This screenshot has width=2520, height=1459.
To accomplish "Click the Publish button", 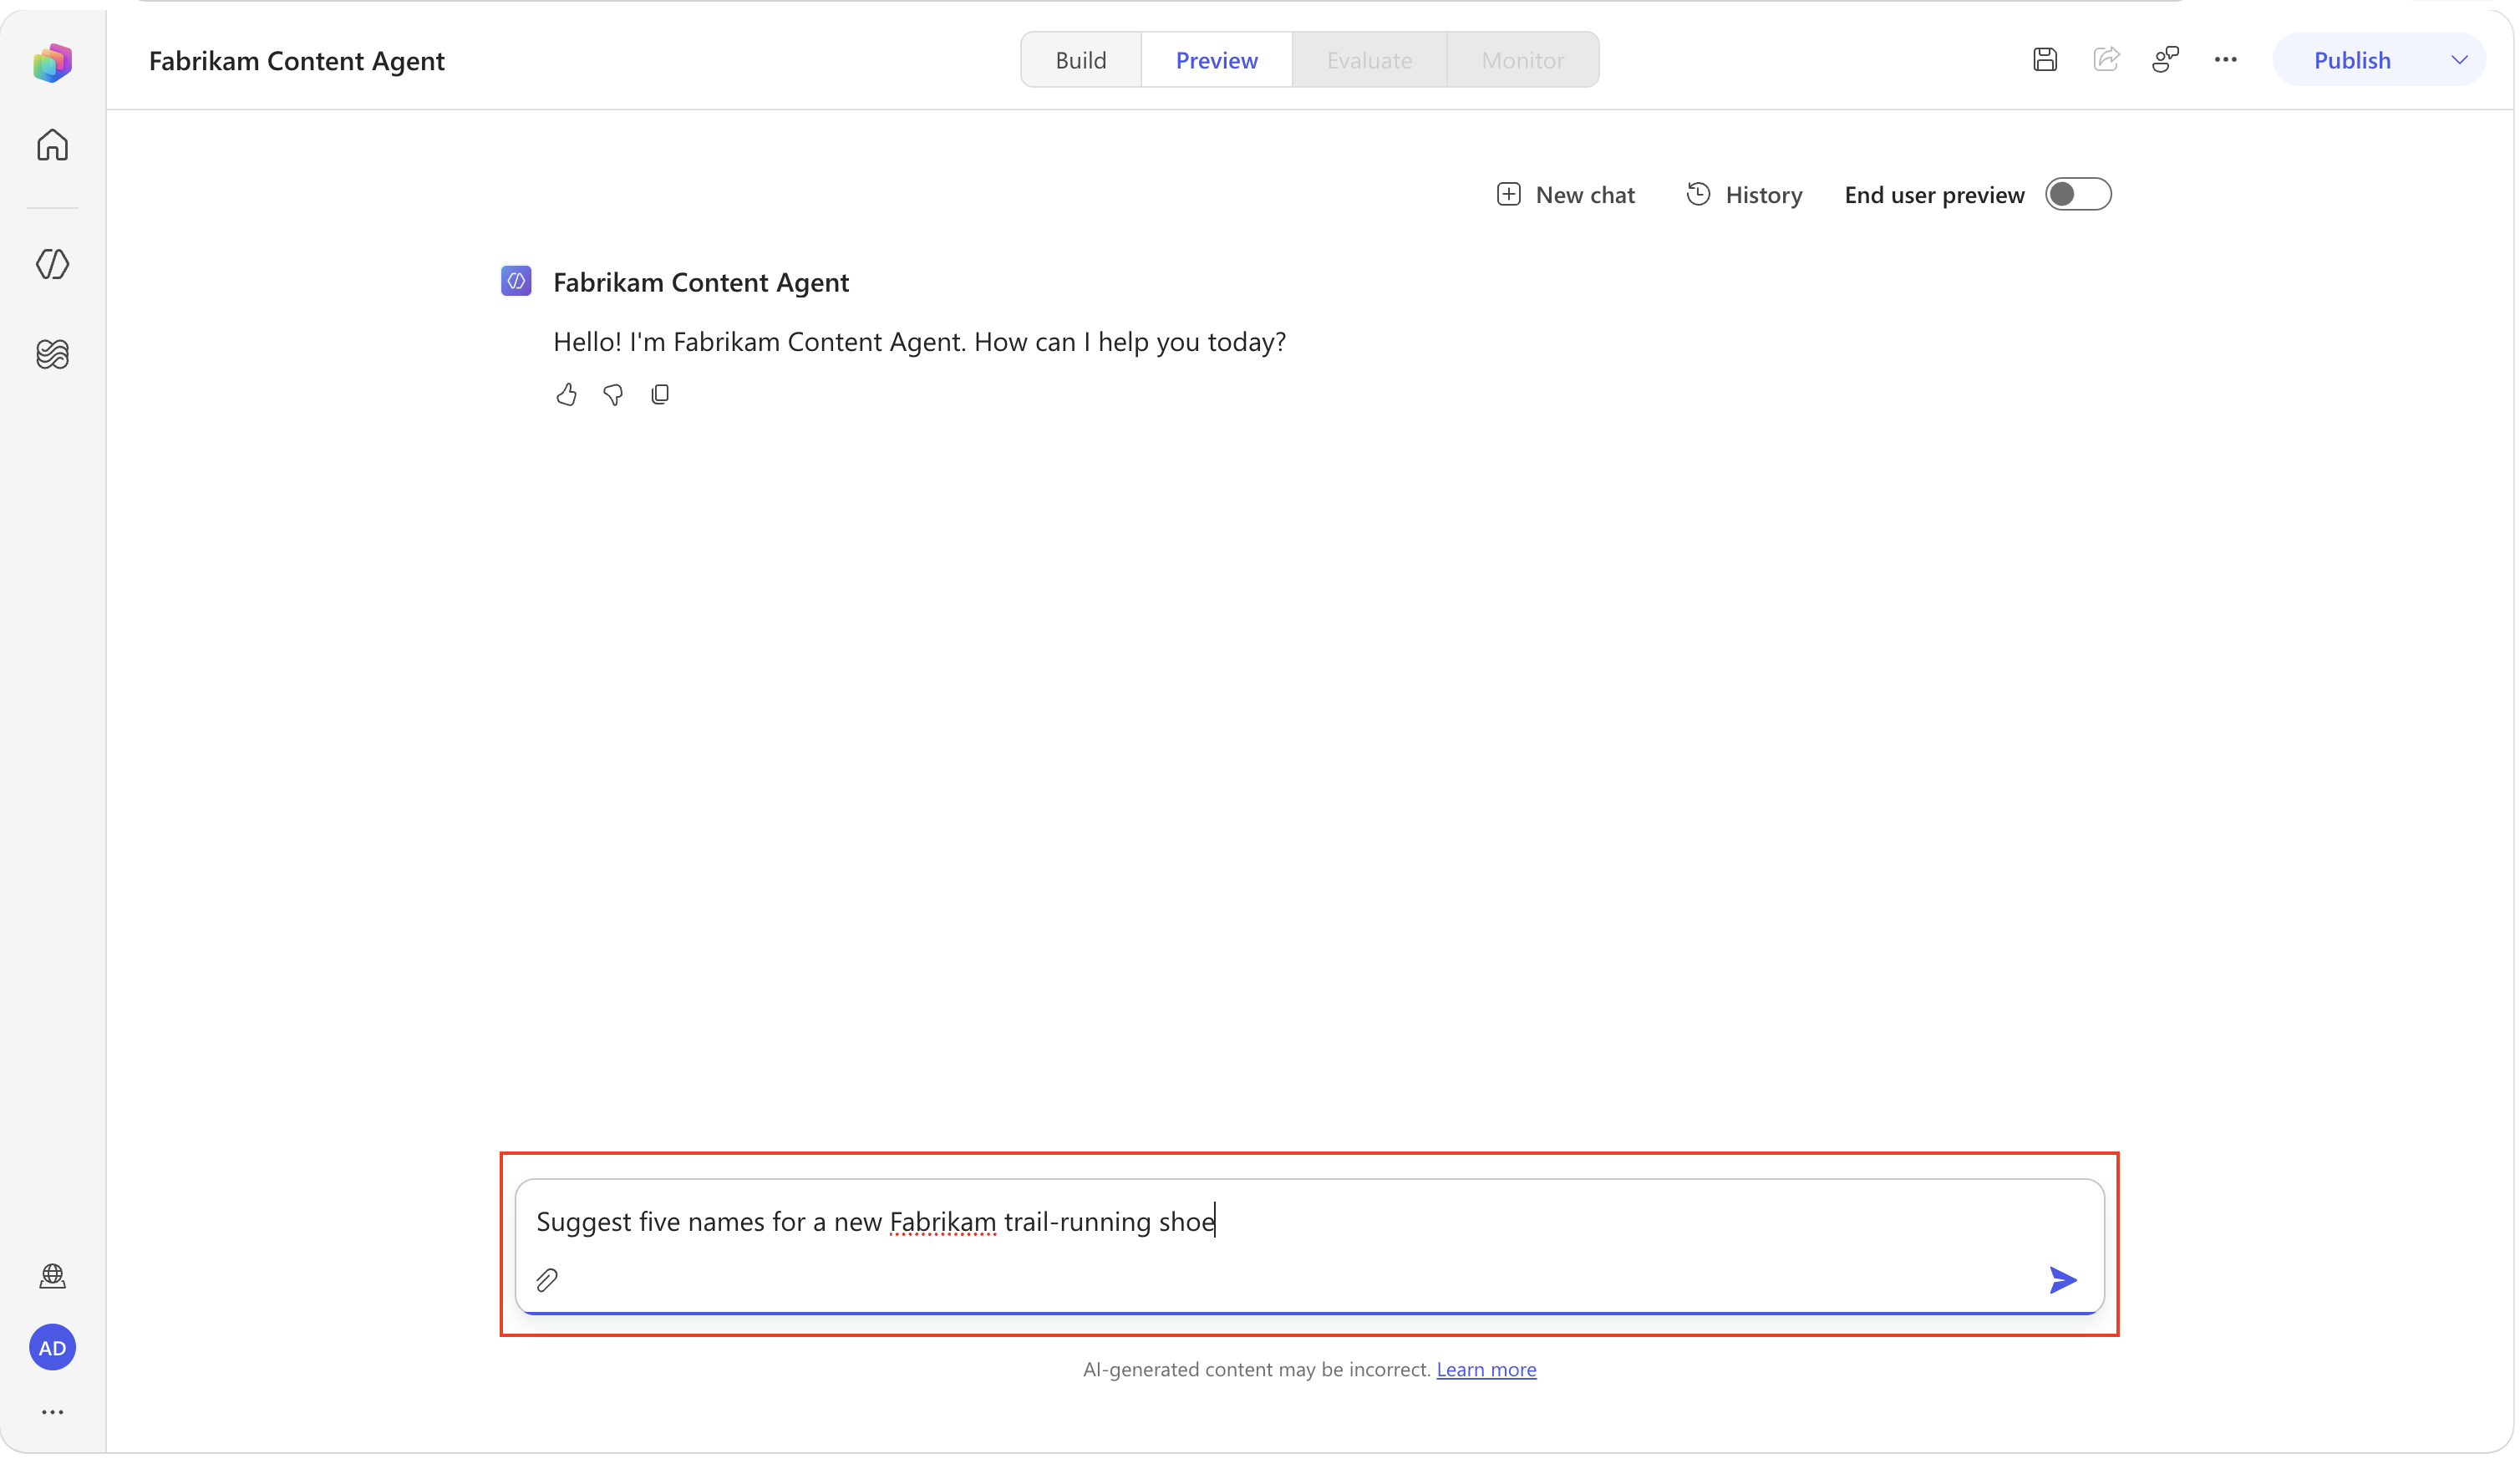I will click(x=2352, y=60).
